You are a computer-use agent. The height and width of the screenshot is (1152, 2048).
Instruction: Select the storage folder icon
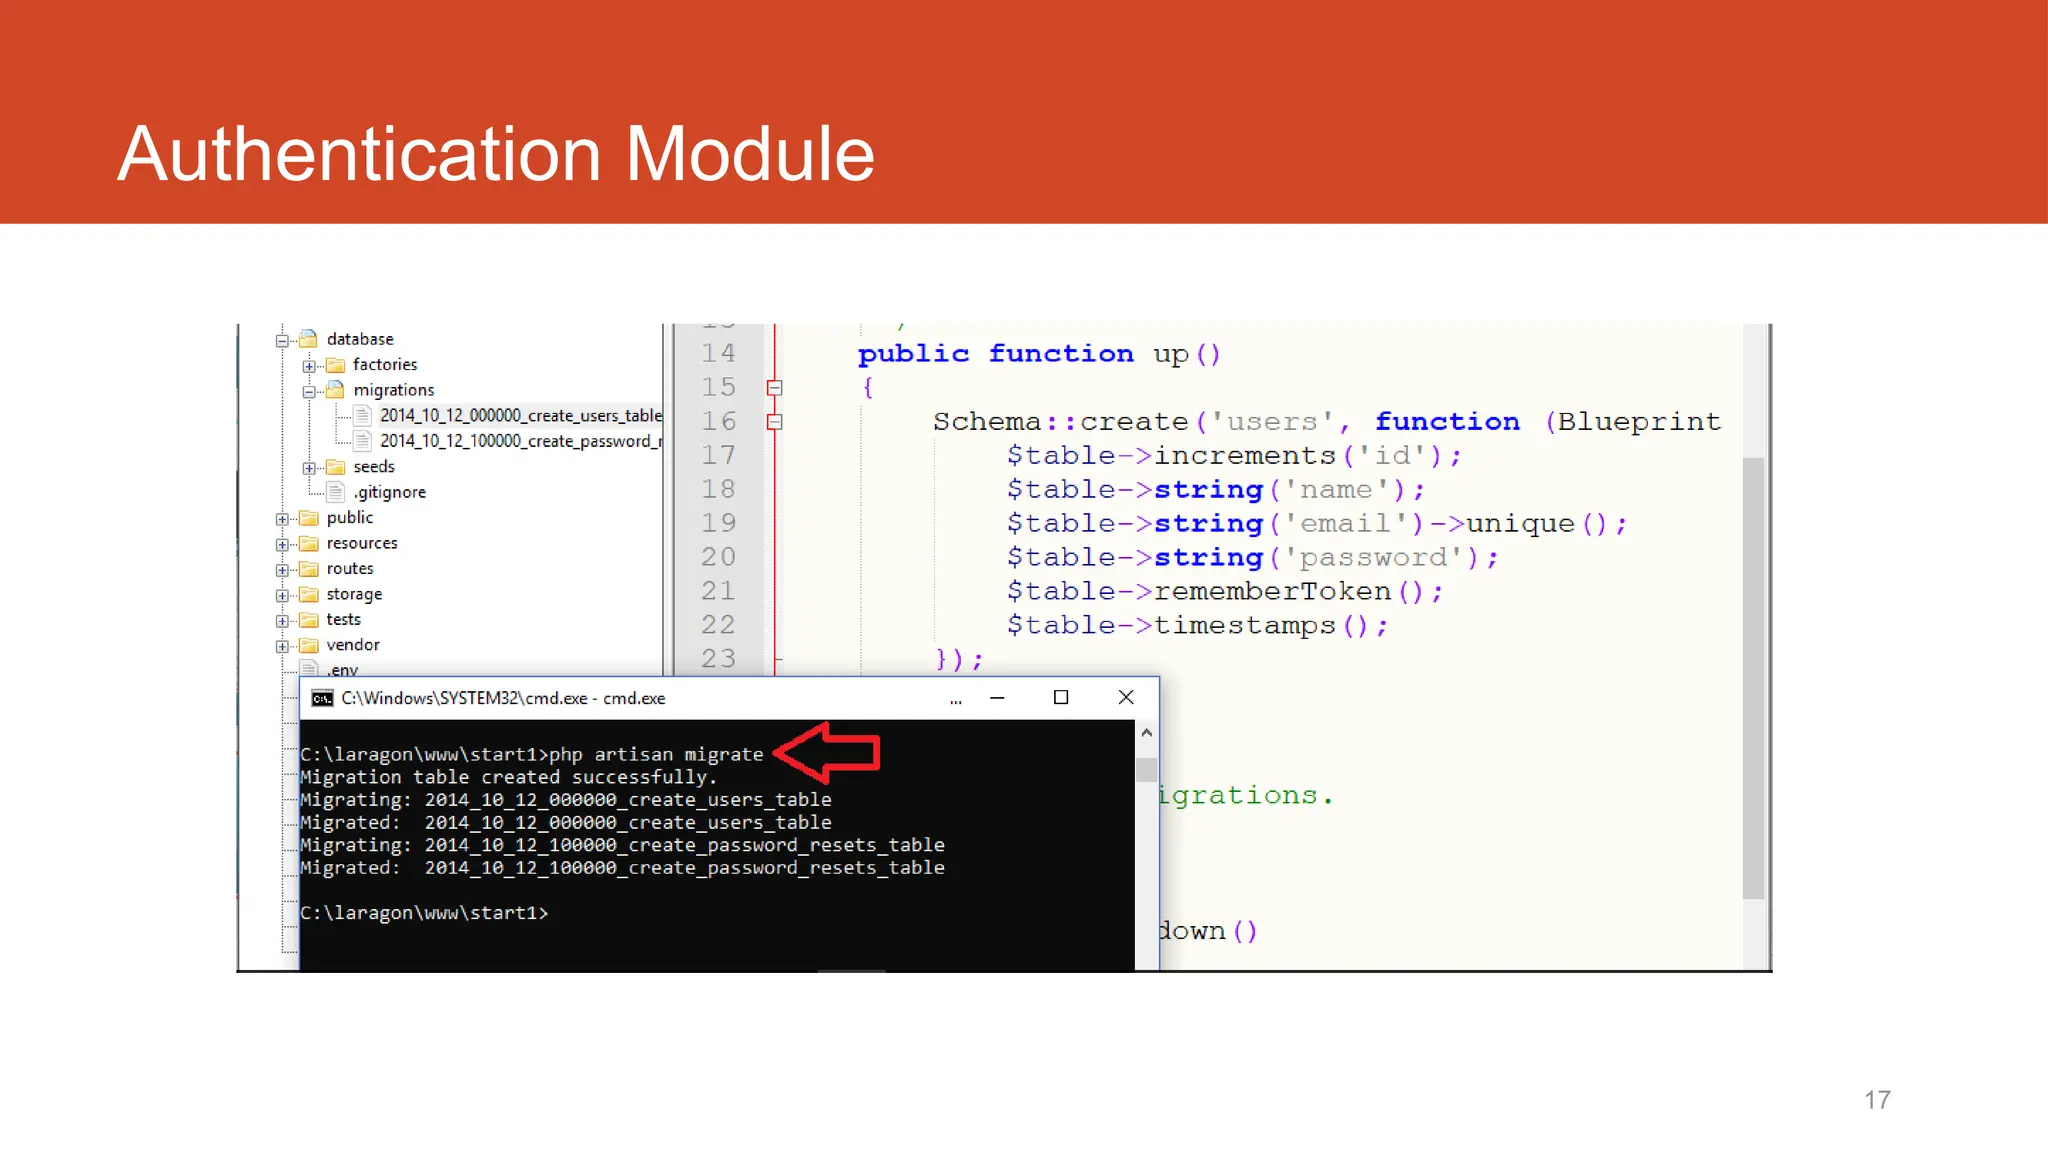click(309, 594)
